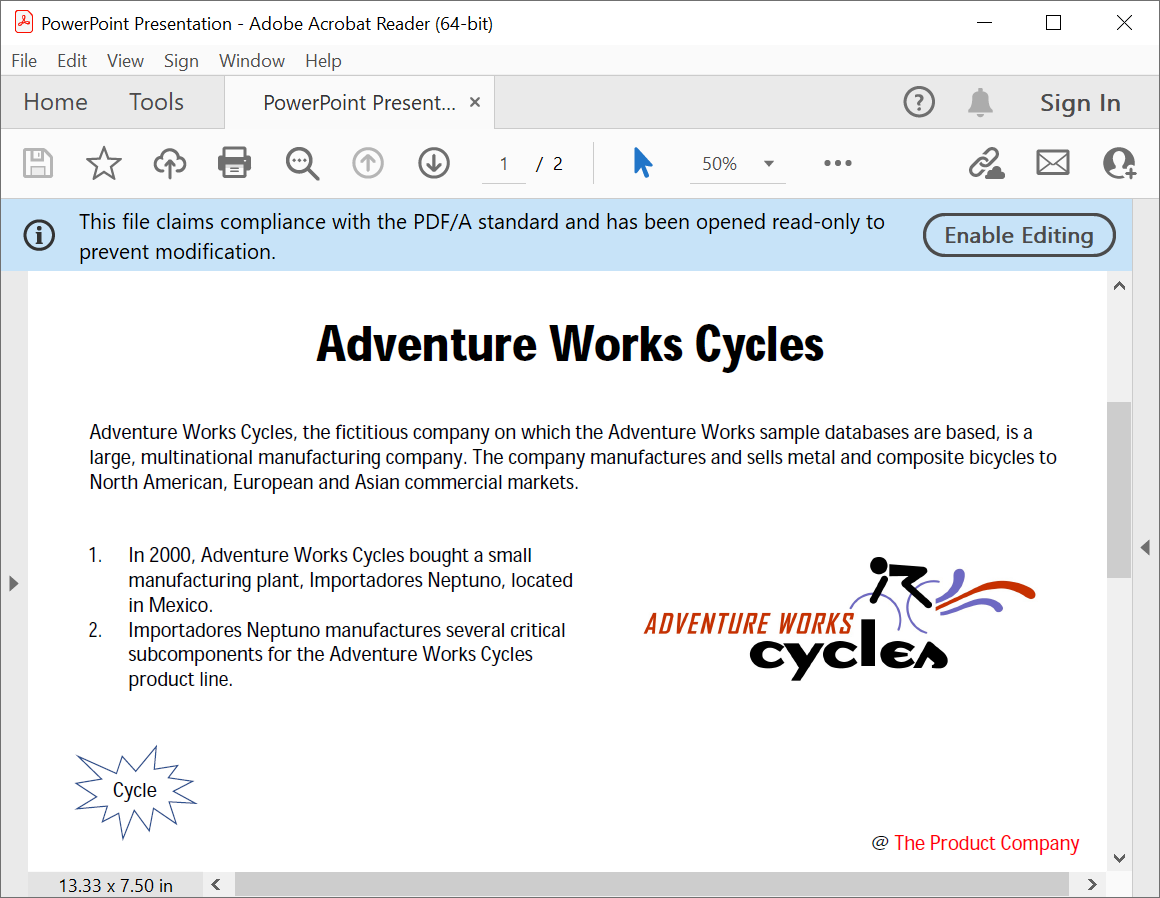Click the horizontal scrollbar thumb

[652, 884]
